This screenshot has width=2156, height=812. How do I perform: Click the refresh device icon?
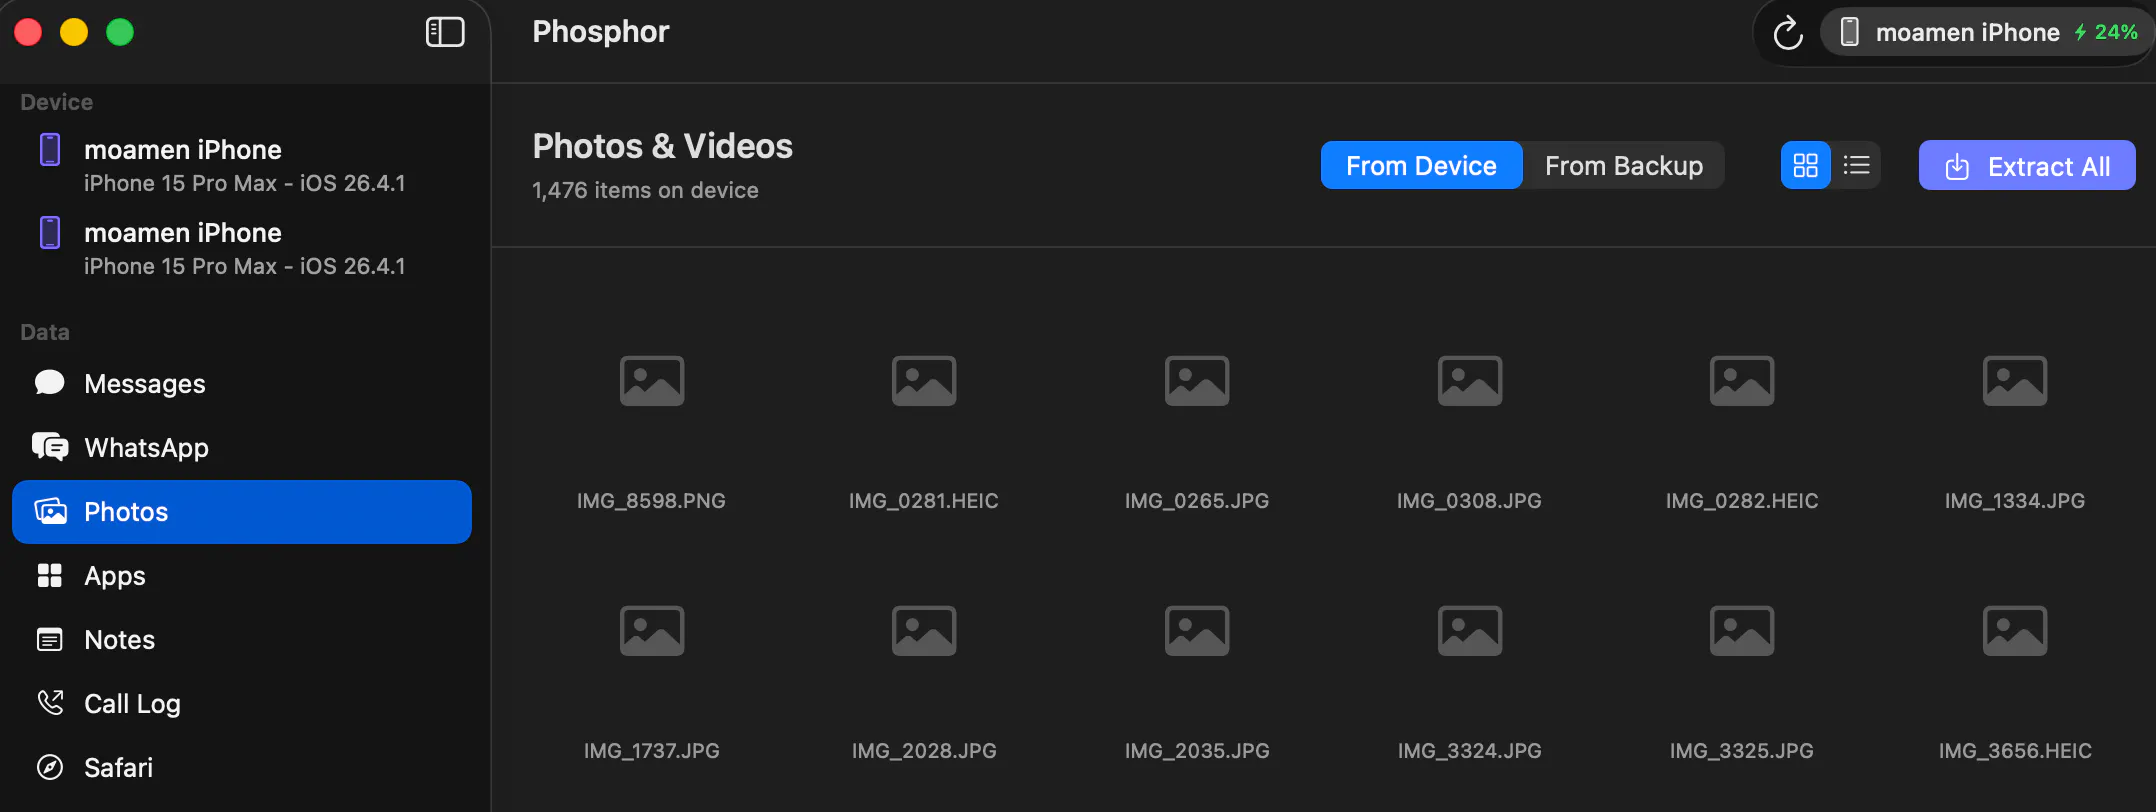pos(1788,33)
